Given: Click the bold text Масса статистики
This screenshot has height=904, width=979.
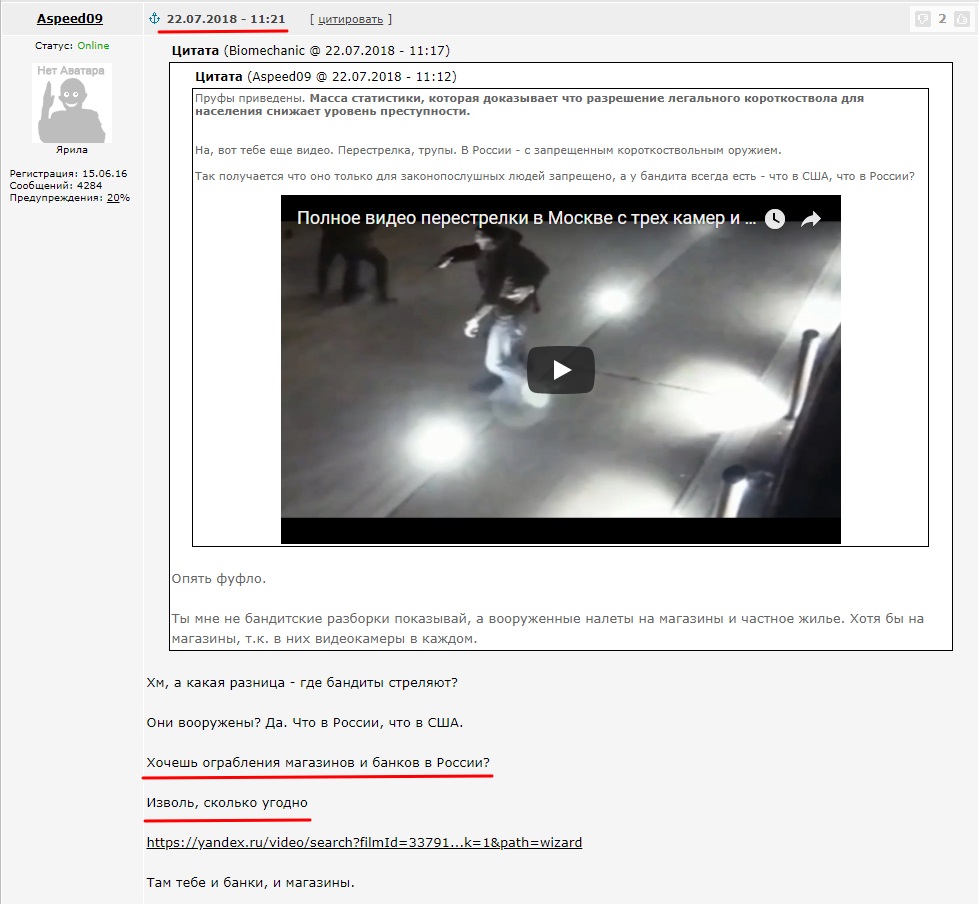Looking at the screenshot, I should [529, 105].
